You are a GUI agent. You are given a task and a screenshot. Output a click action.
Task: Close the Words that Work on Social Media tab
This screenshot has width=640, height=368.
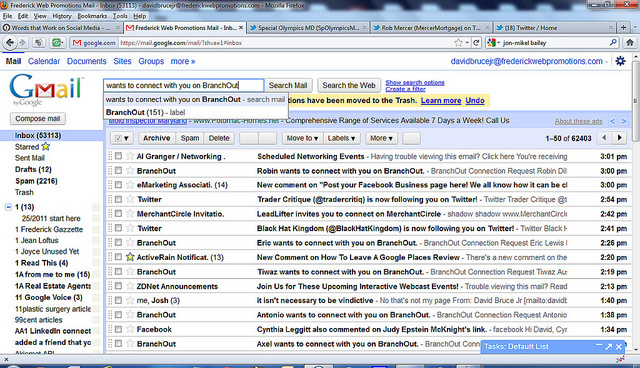118,28
